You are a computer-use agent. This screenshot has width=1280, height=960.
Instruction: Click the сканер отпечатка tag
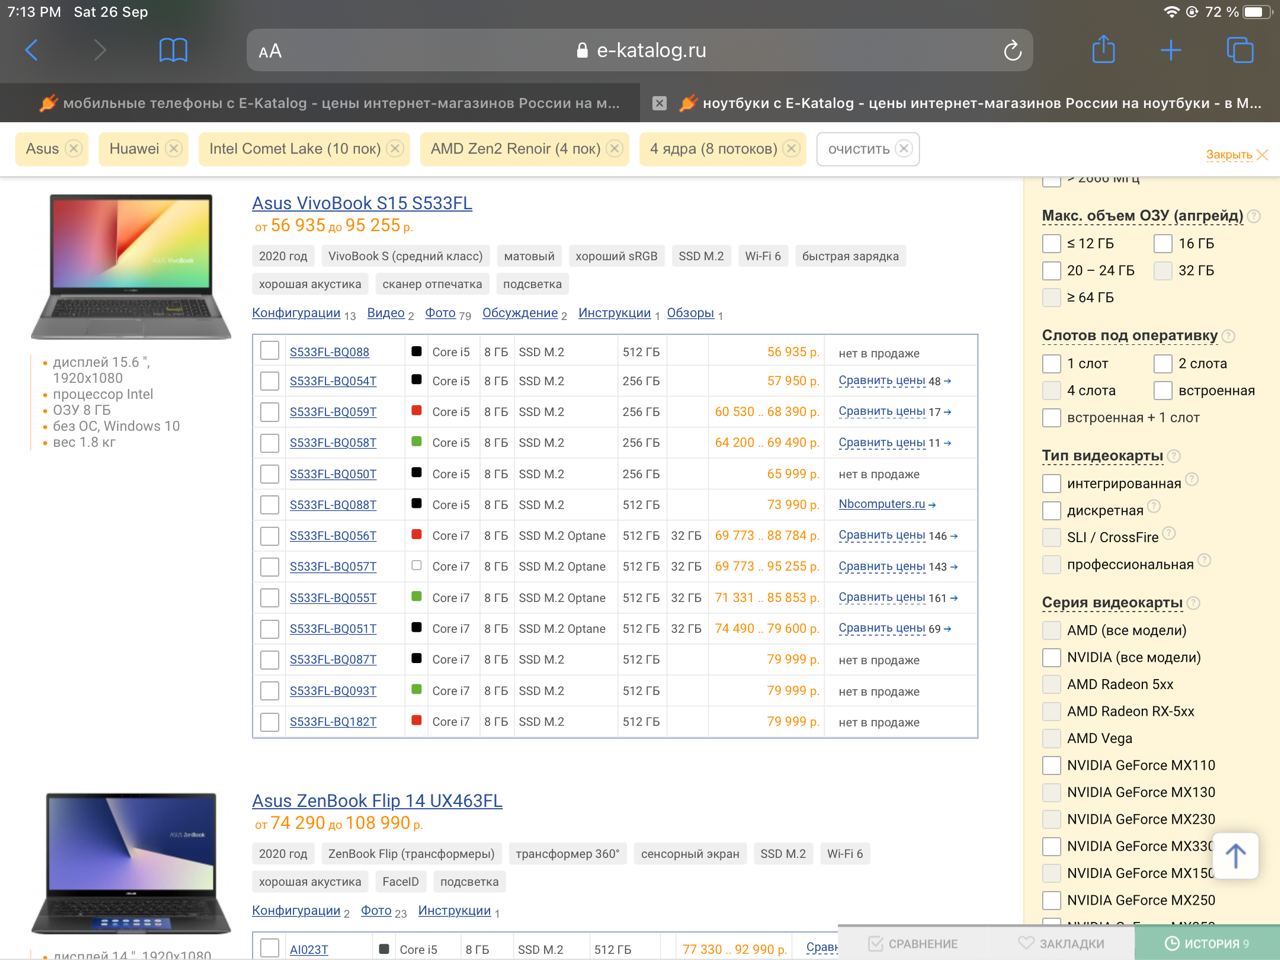coord(432,284)
